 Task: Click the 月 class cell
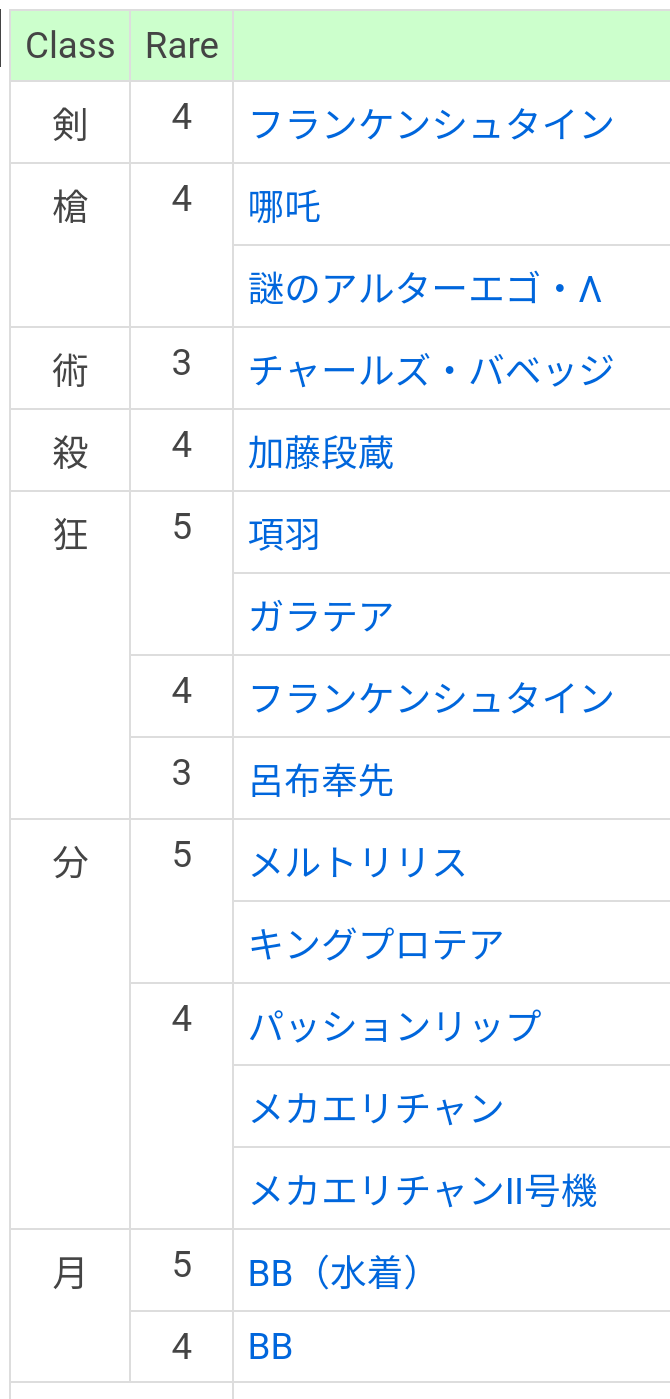(x=70, y=1274)
